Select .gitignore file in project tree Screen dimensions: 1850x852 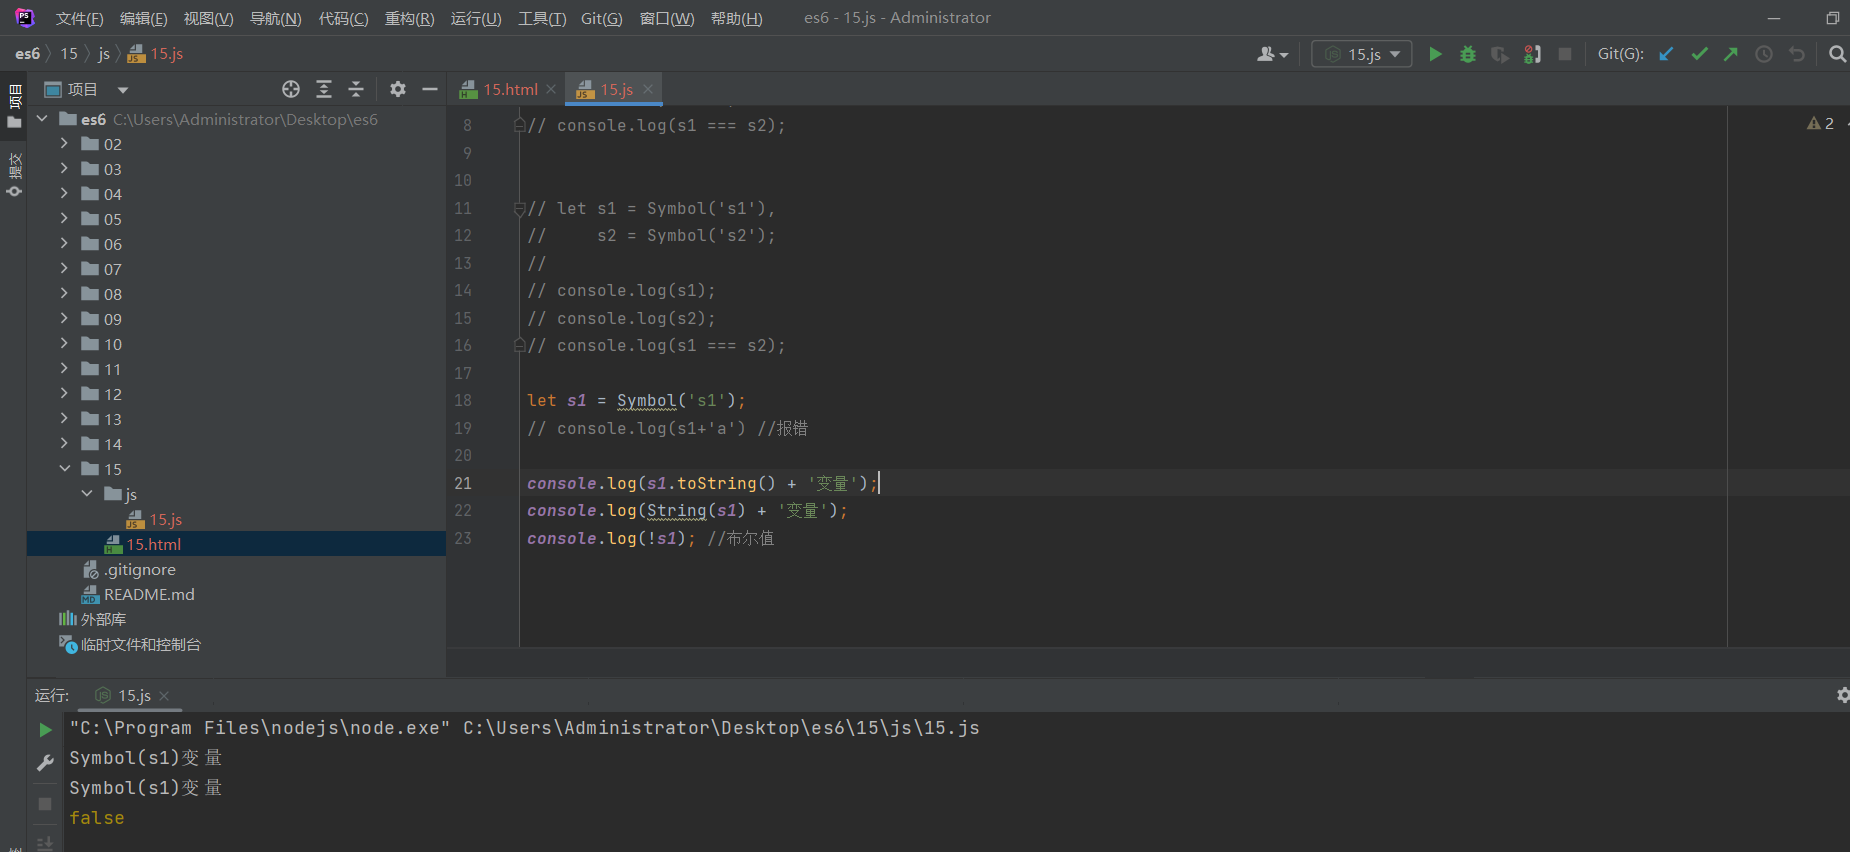pyautogui.click(x=129, y=570)
